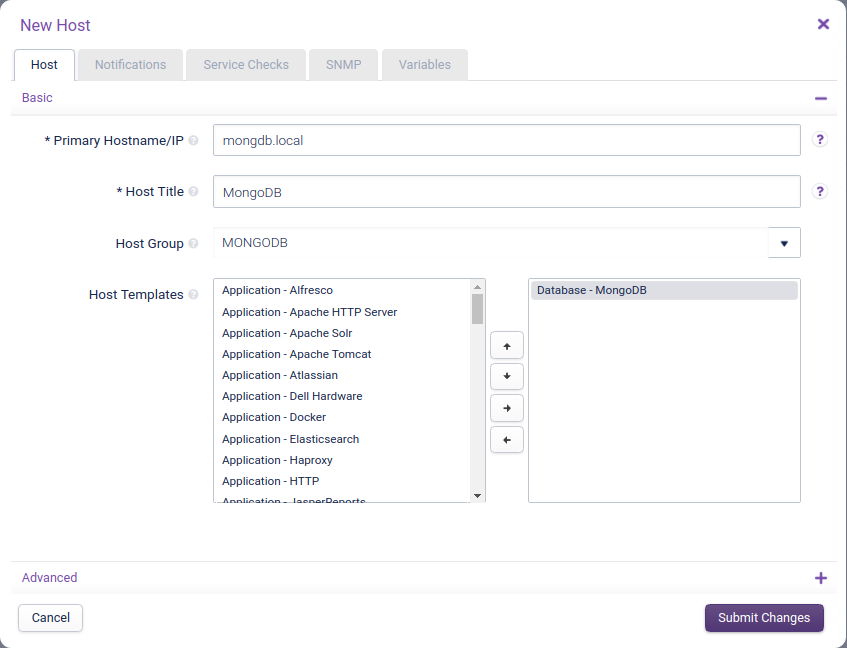Open the question mark help next to hostname field

(x=820, y=140)
